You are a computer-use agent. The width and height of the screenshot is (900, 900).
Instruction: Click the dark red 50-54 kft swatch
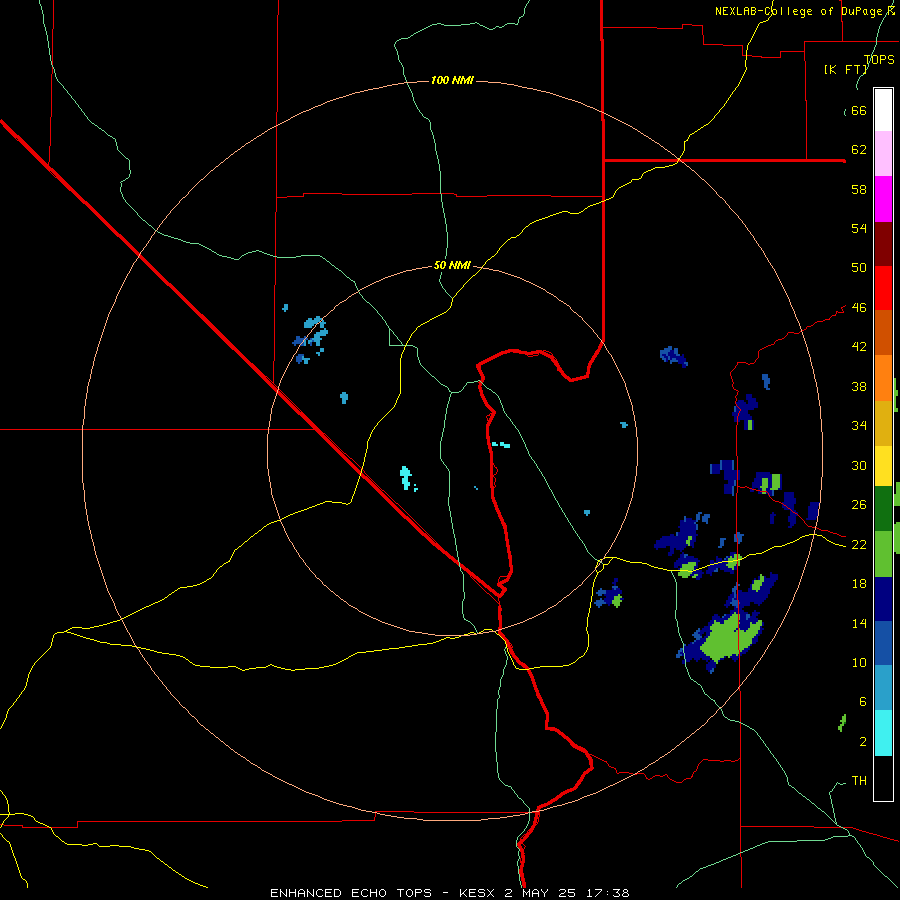(x=883, y=243)
